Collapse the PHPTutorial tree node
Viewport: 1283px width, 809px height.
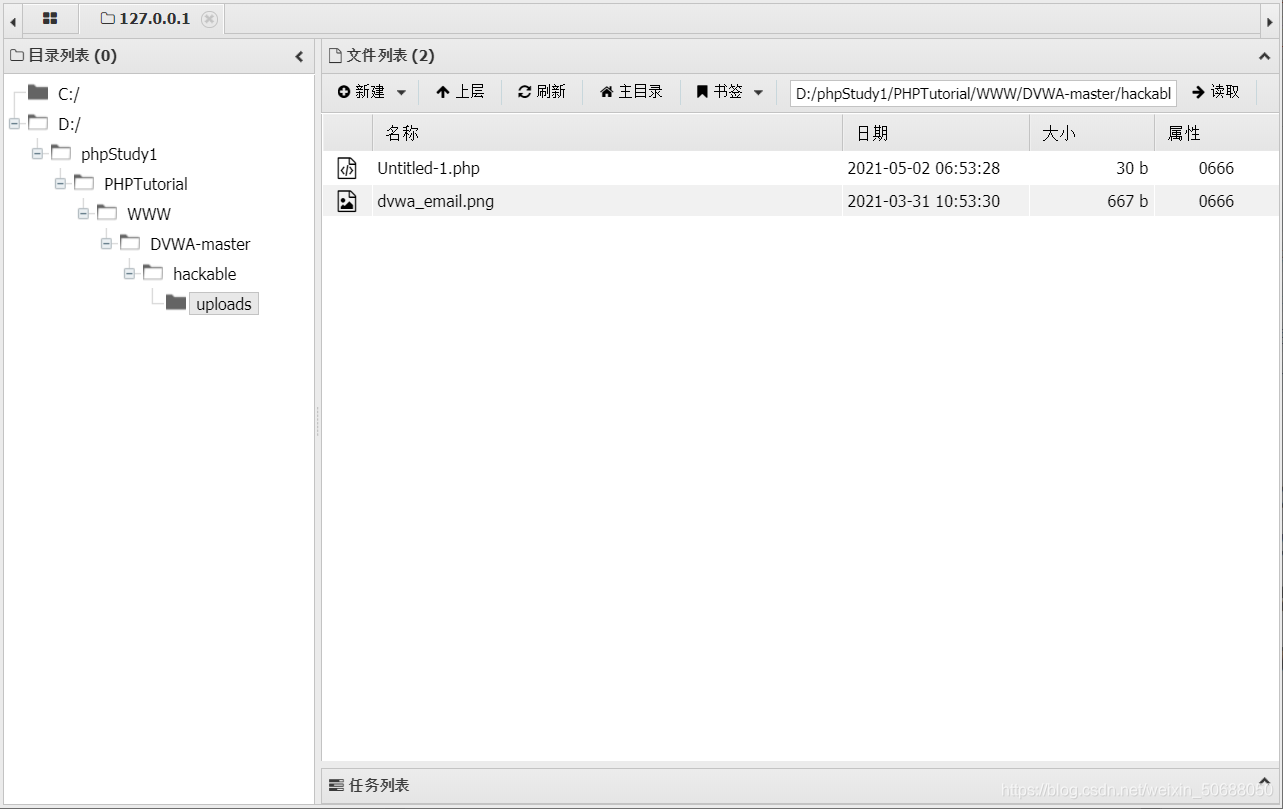[60, 184]
